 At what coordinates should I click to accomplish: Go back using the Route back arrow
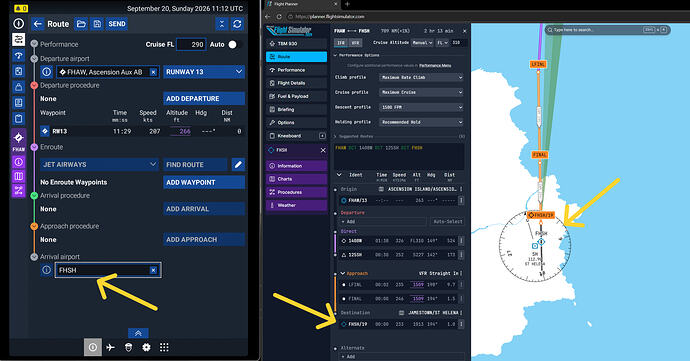[38, 24]
